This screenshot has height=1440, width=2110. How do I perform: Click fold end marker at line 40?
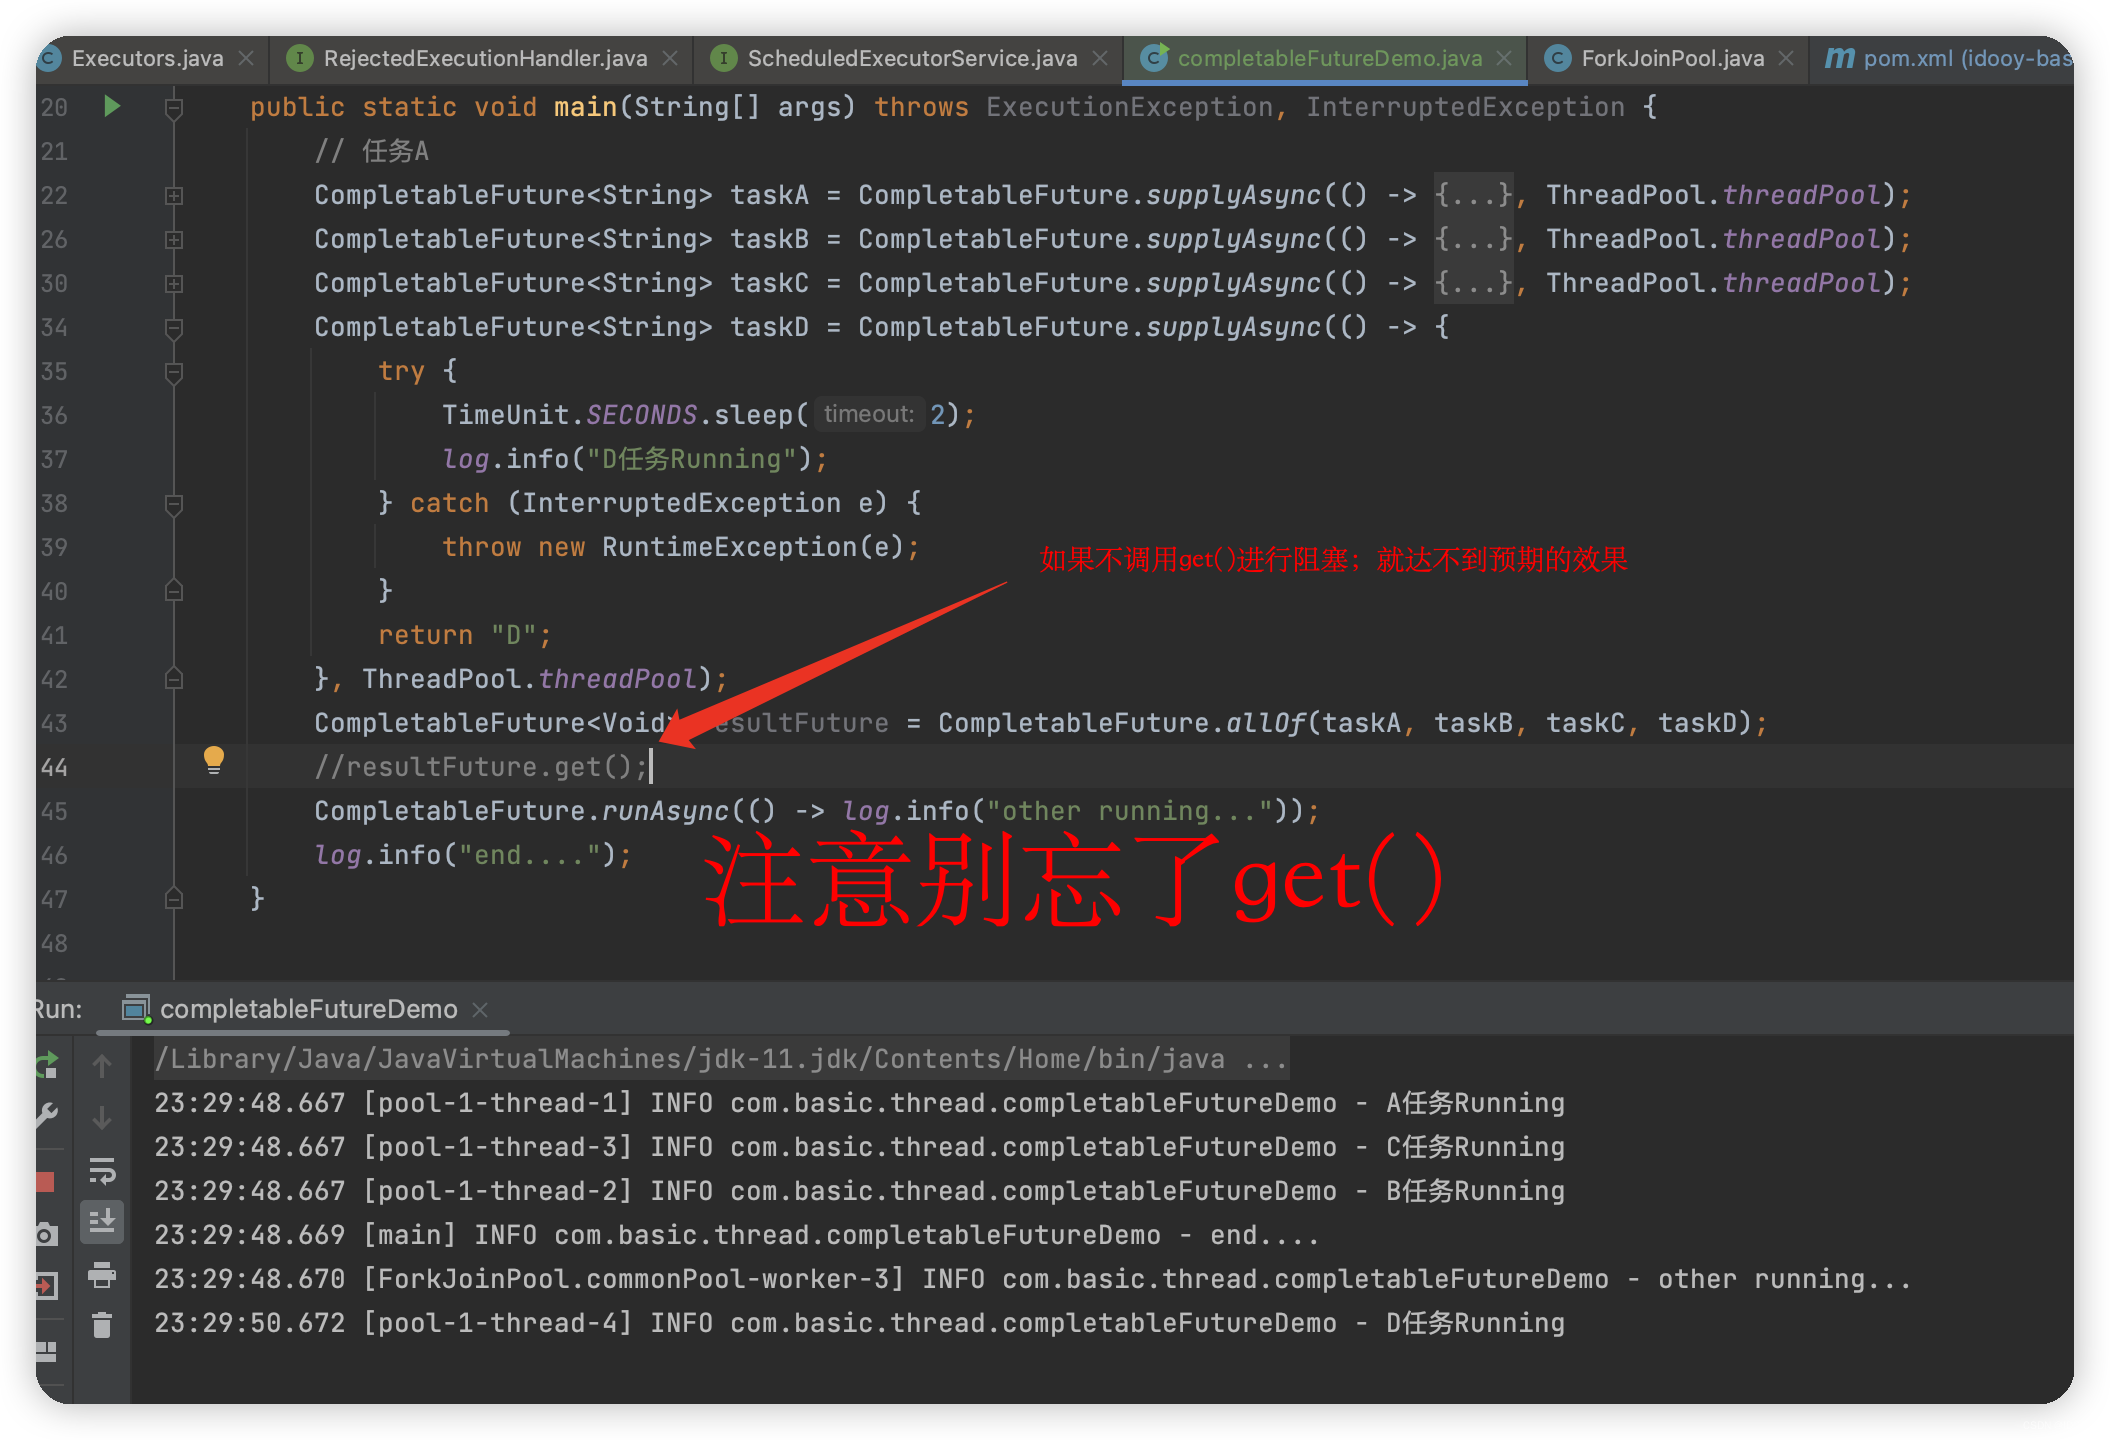(174, 590)
